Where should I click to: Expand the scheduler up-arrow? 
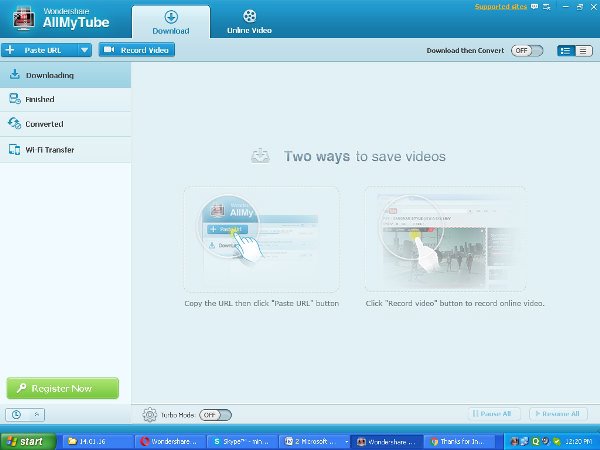[x=37, y=414]
